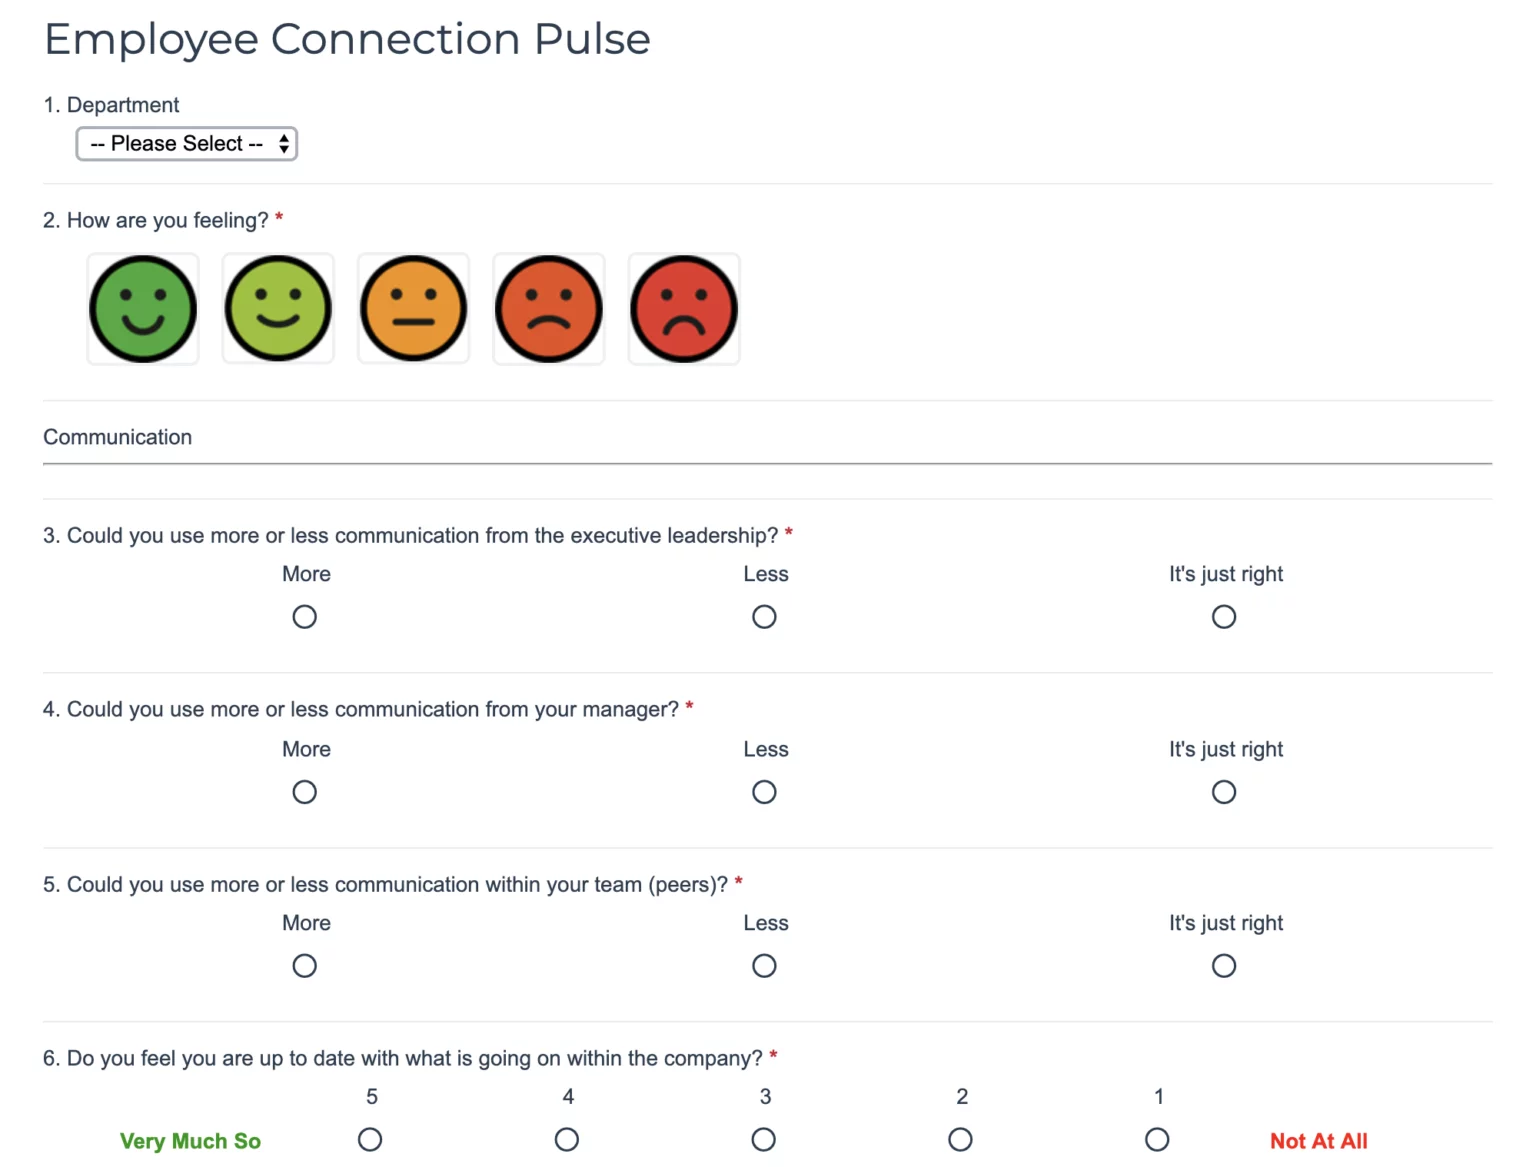
Task: Choose "It's just right" for manager communication
Action: [1223, 791]
